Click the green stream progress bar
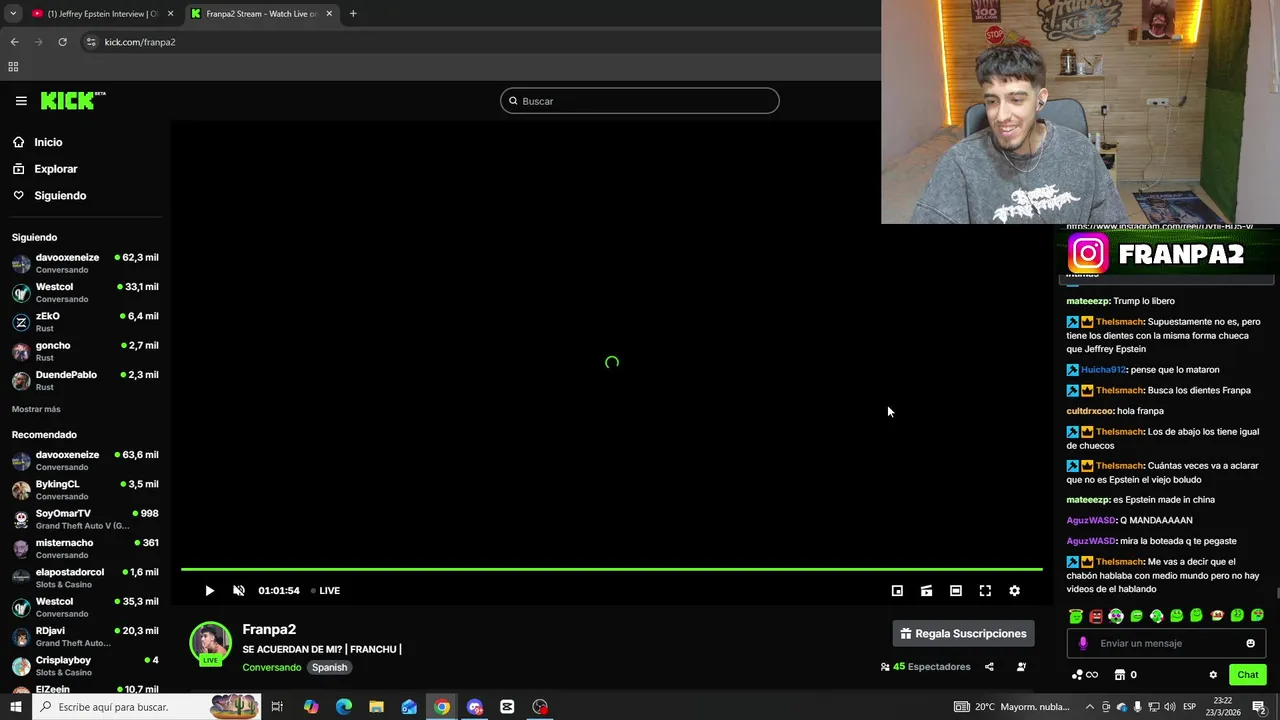 point(611,569)
